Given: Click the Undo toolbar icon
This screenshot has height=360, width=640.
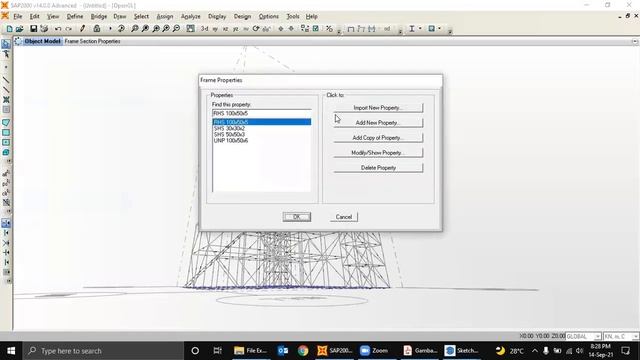Looking at the screenshot, I should [x=58, y=29].
